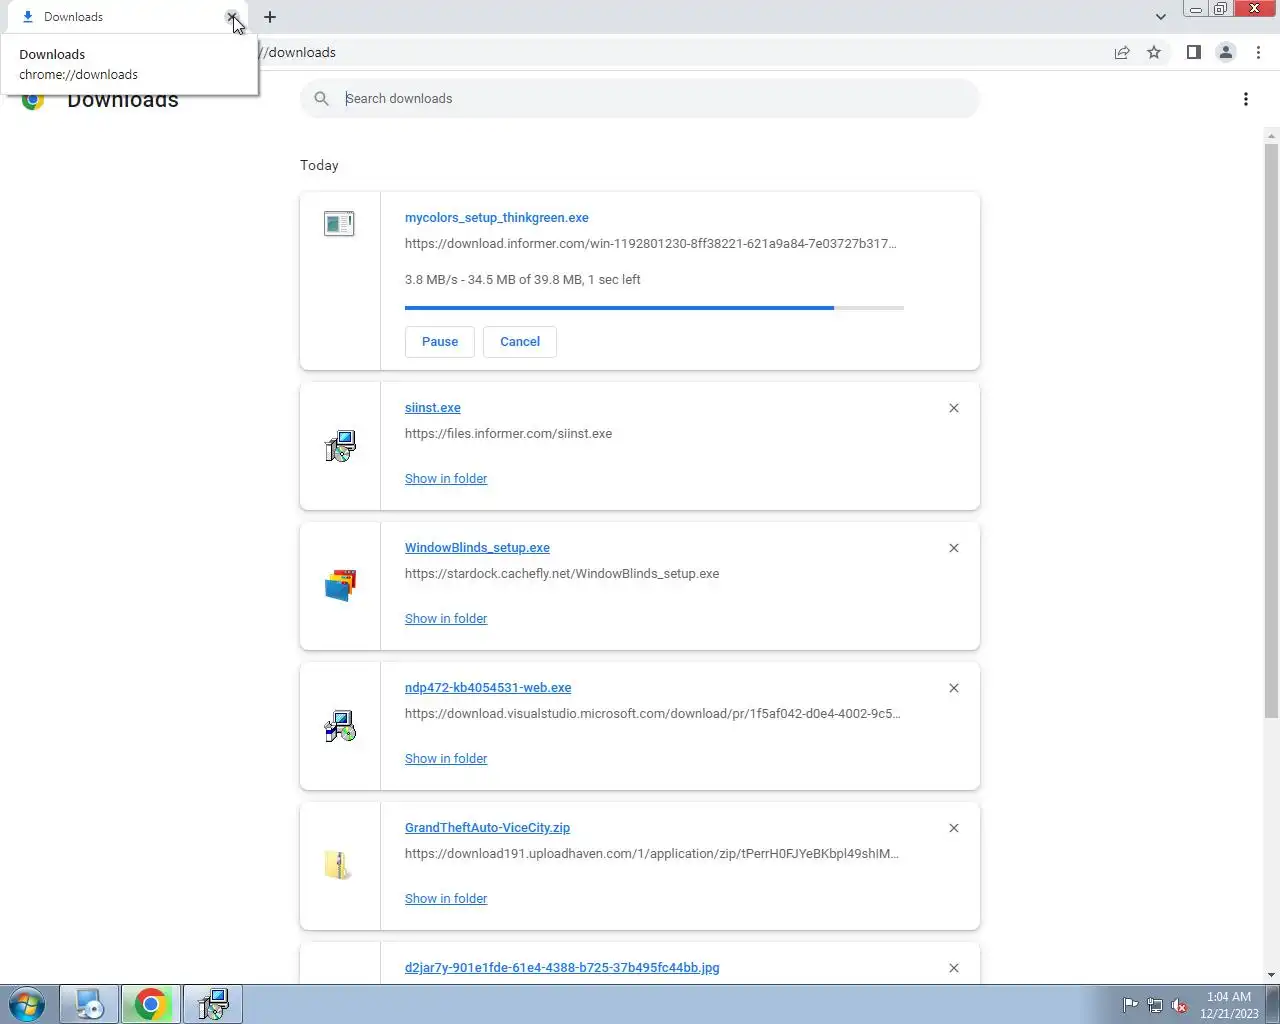Open the disc installer taskbar icon
This screenshot has width=1280, height=1024.
(x=89, y=1004)
